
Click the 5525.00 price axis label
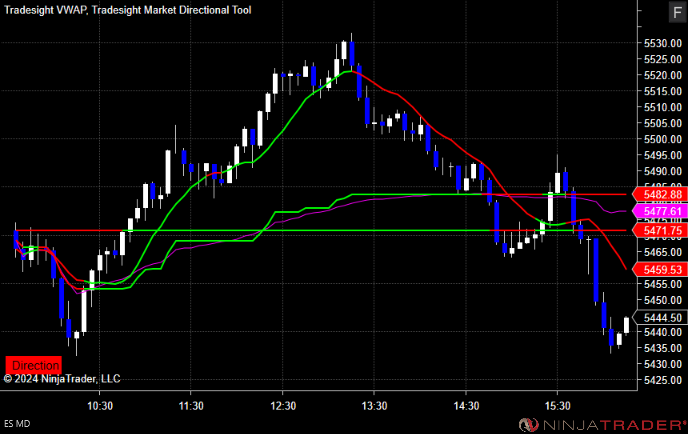point(663,59)
